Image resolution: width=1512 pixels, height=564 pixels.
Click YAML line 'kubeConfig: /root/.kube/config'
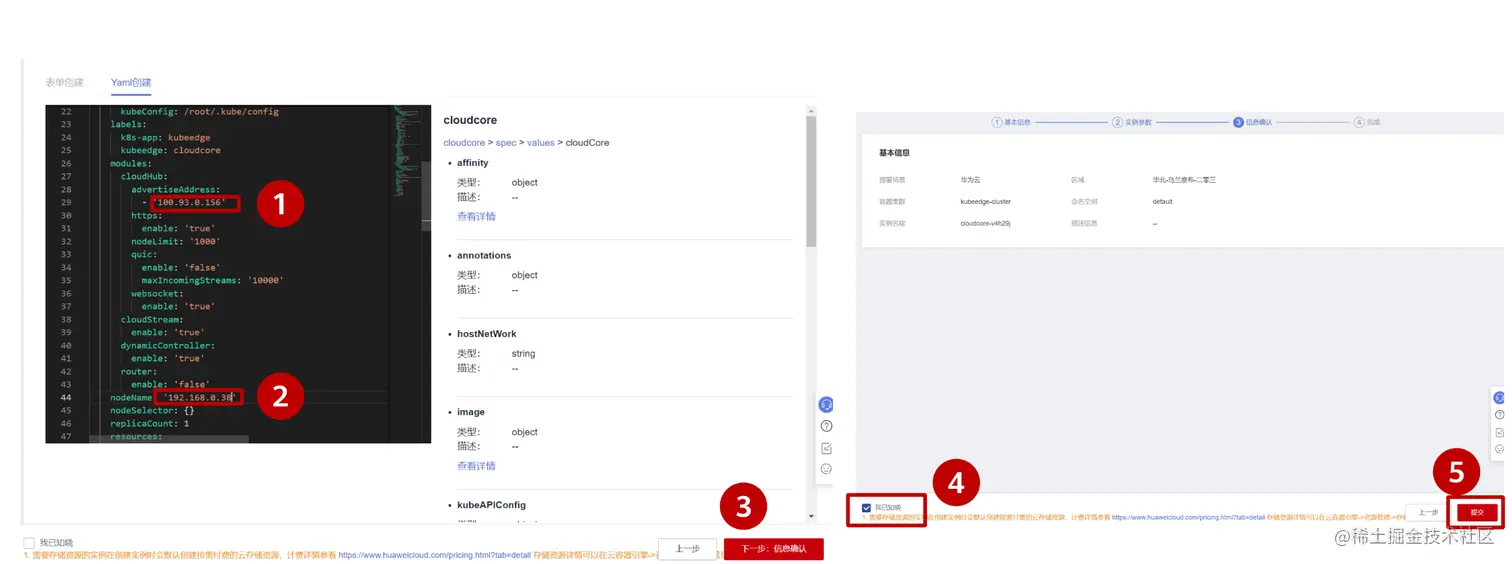click(199, 112)
